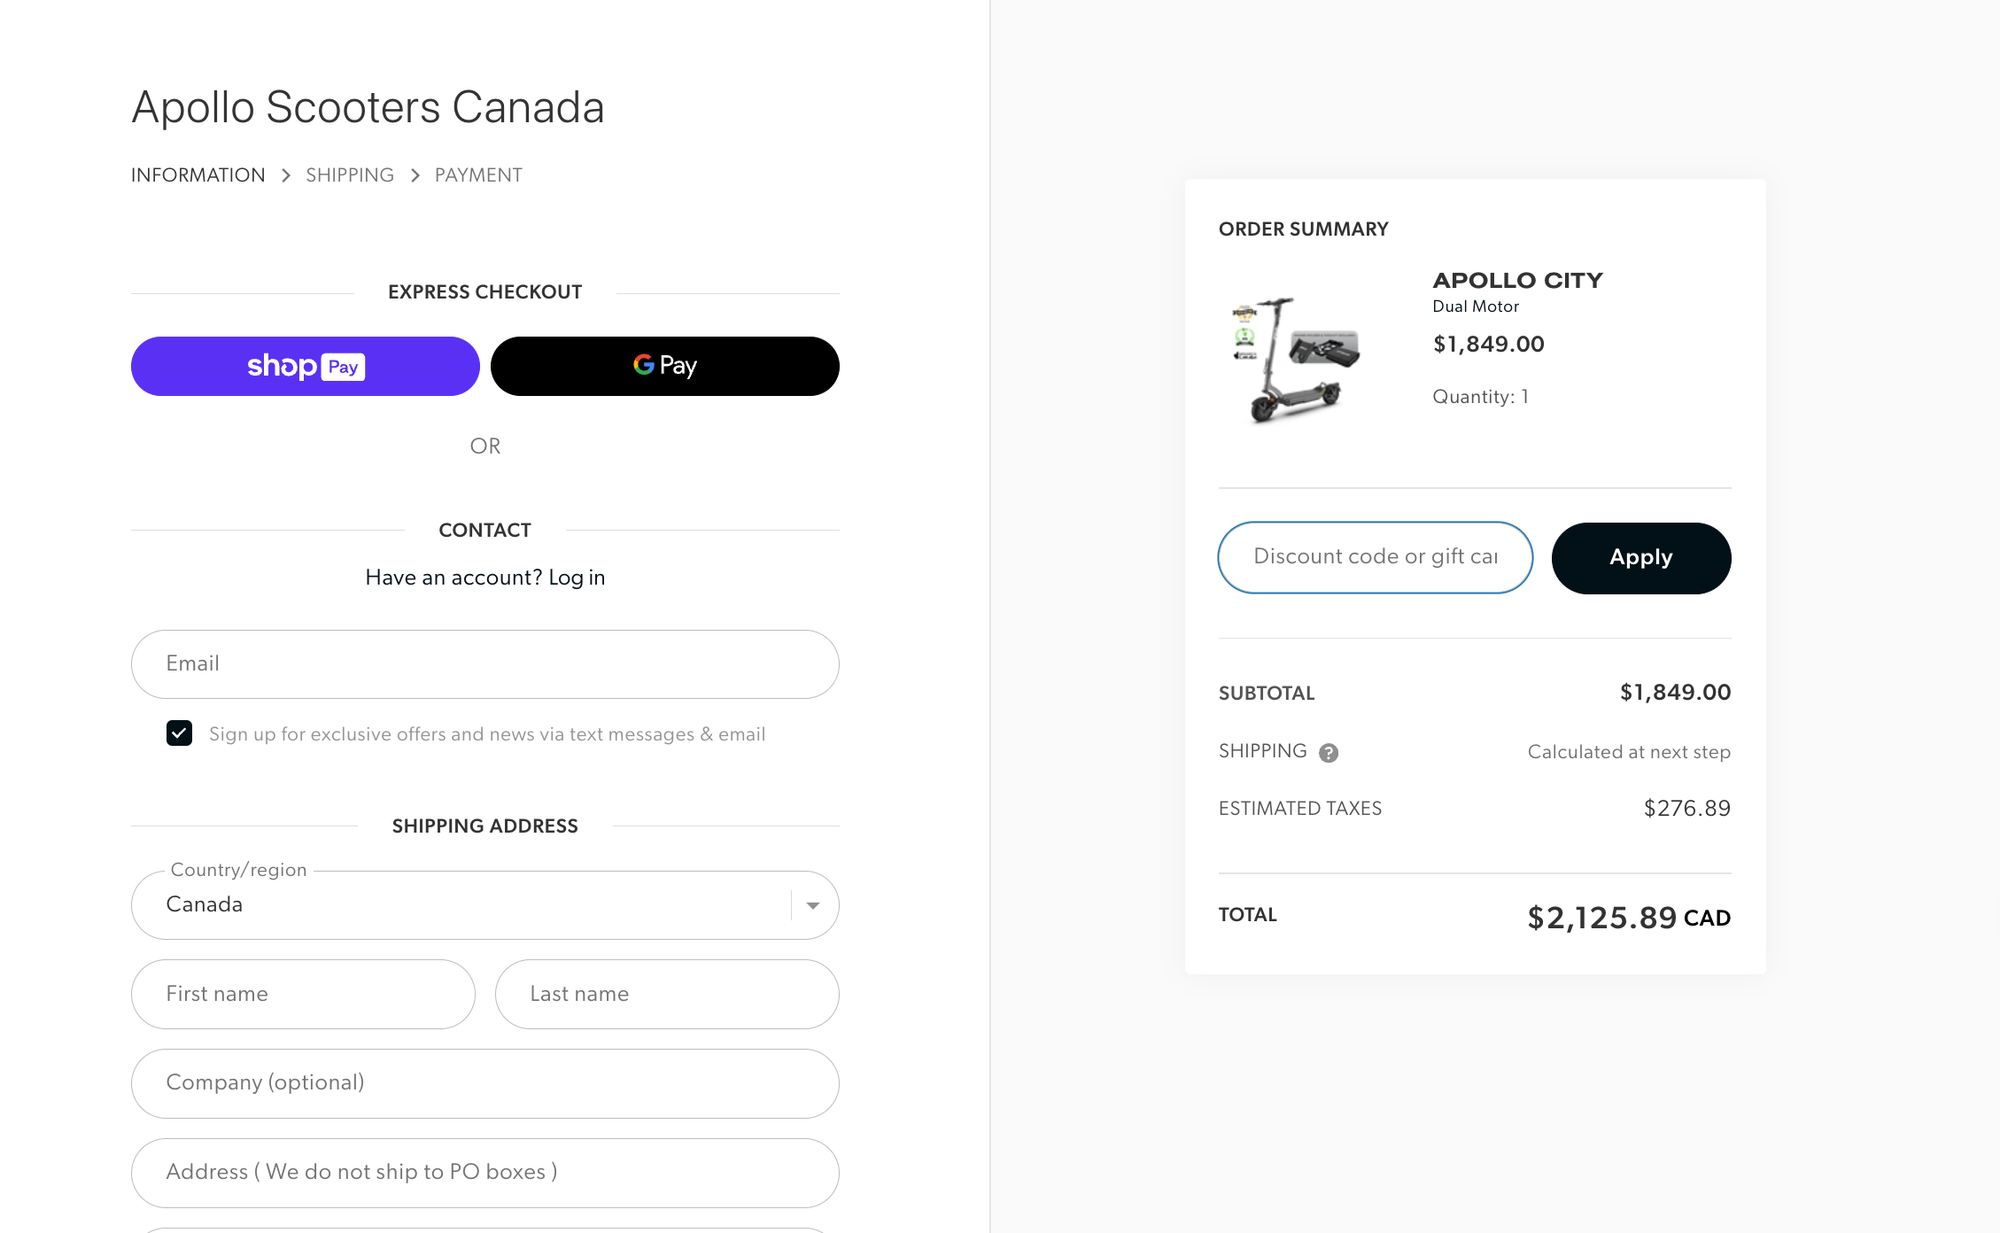This screenshot has width=2000, height=1233.
Task: Go to the SHIPPING breadcrumb step
Action: click(350, 175)
